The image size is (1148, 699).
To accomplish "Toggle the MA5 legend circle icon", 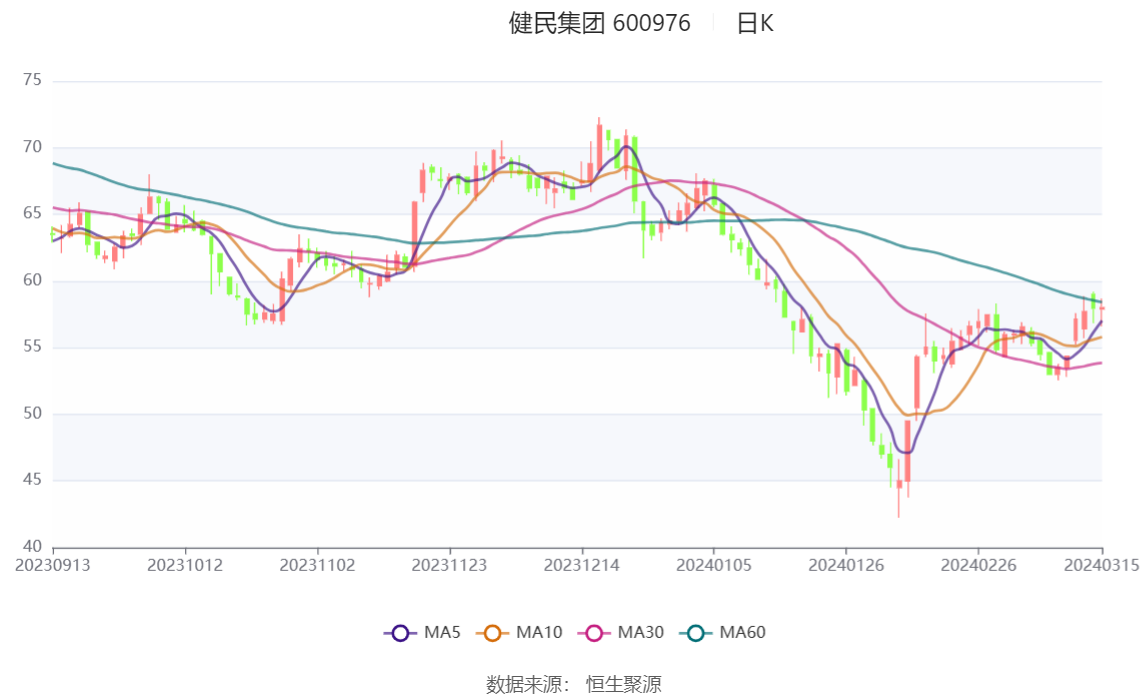I will tap(400, 633).
